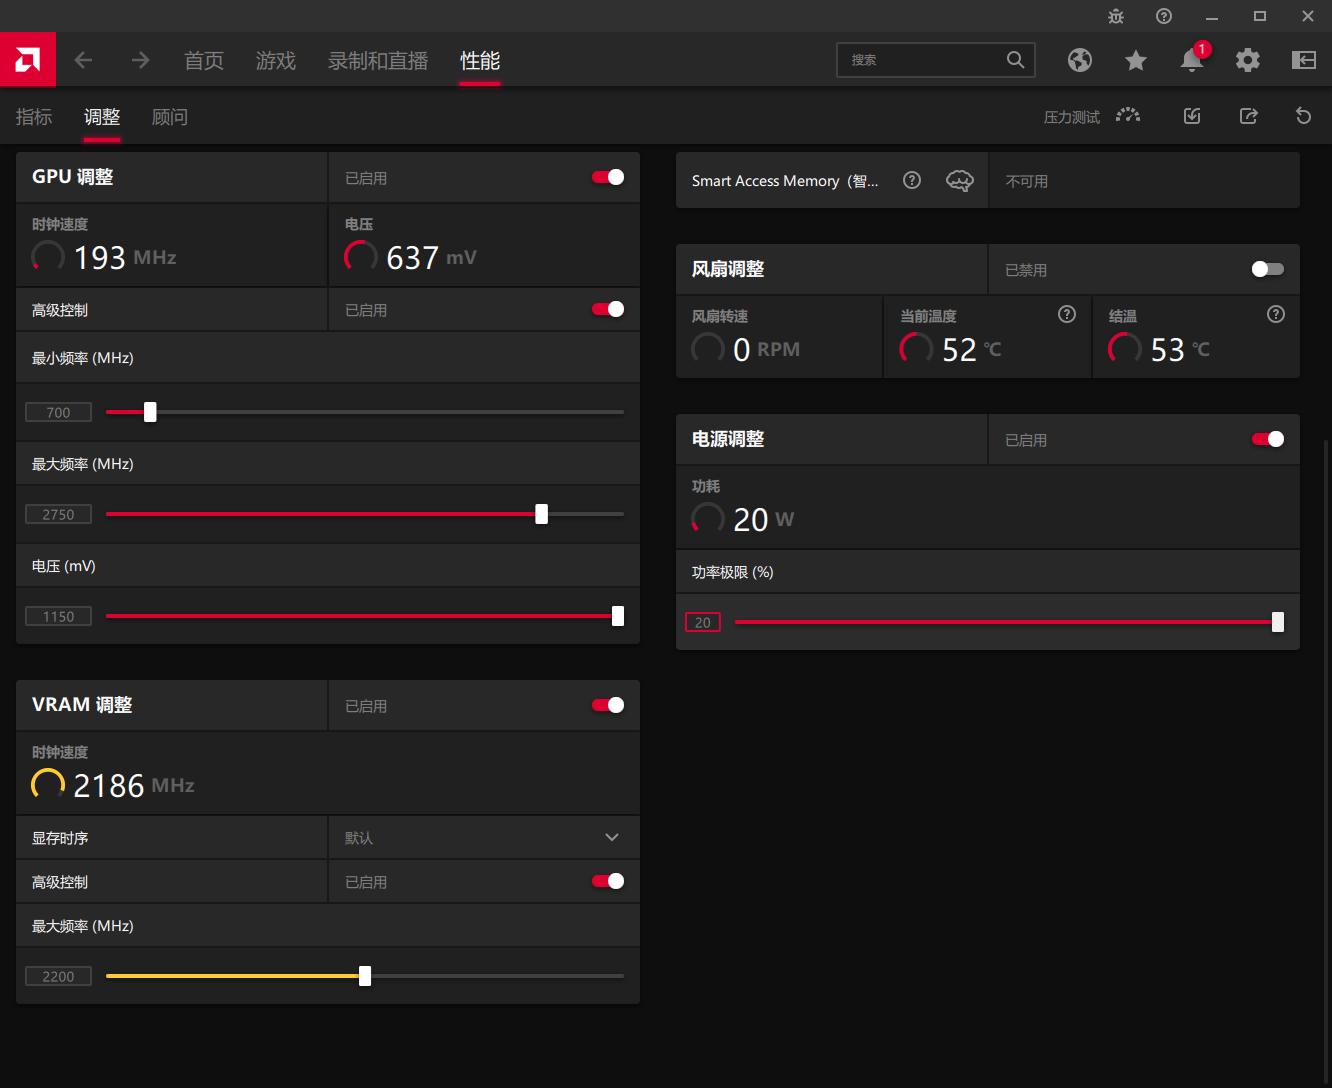Toggle the VRAM 调整 switch
Viewport: 1332px width, 1088px height.
(x=608, y=705)
